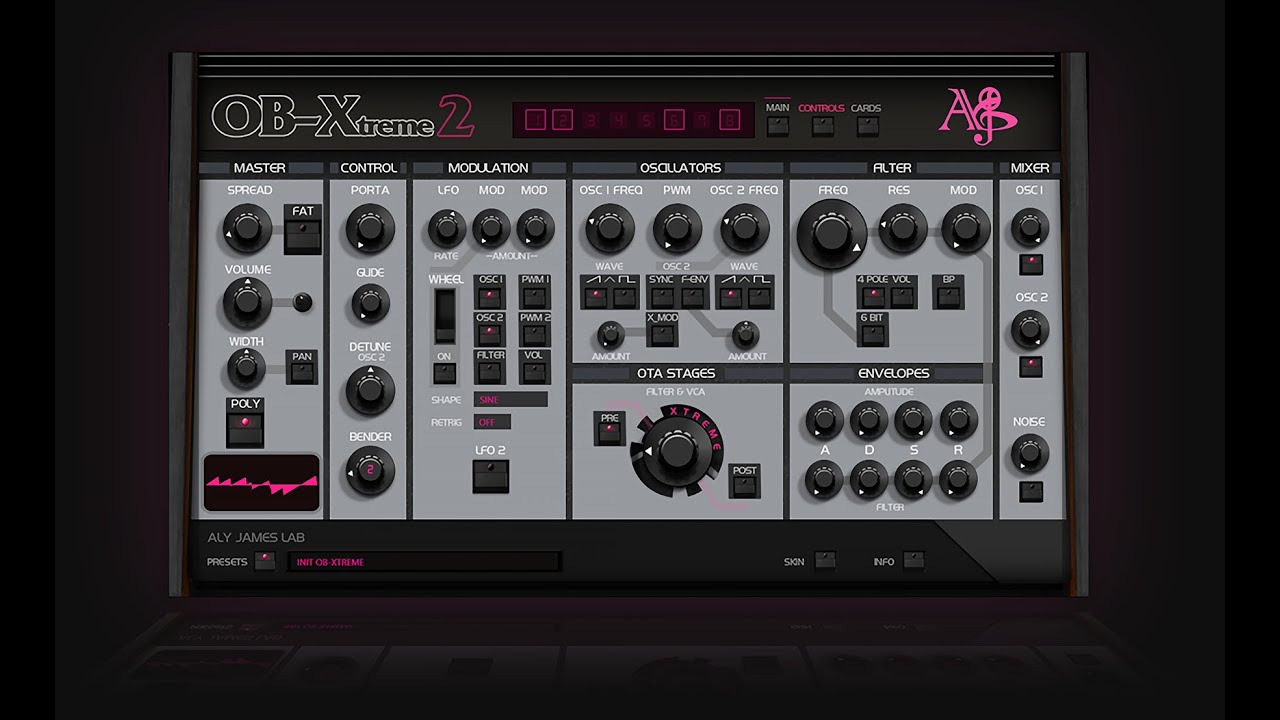Enable the mixer NOISE button

tap(1030, 491)
